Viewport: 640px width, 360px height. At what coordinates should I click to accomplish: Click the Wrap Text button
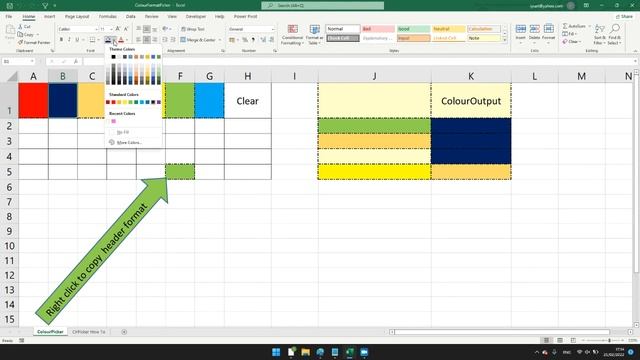tap(193, 29)
